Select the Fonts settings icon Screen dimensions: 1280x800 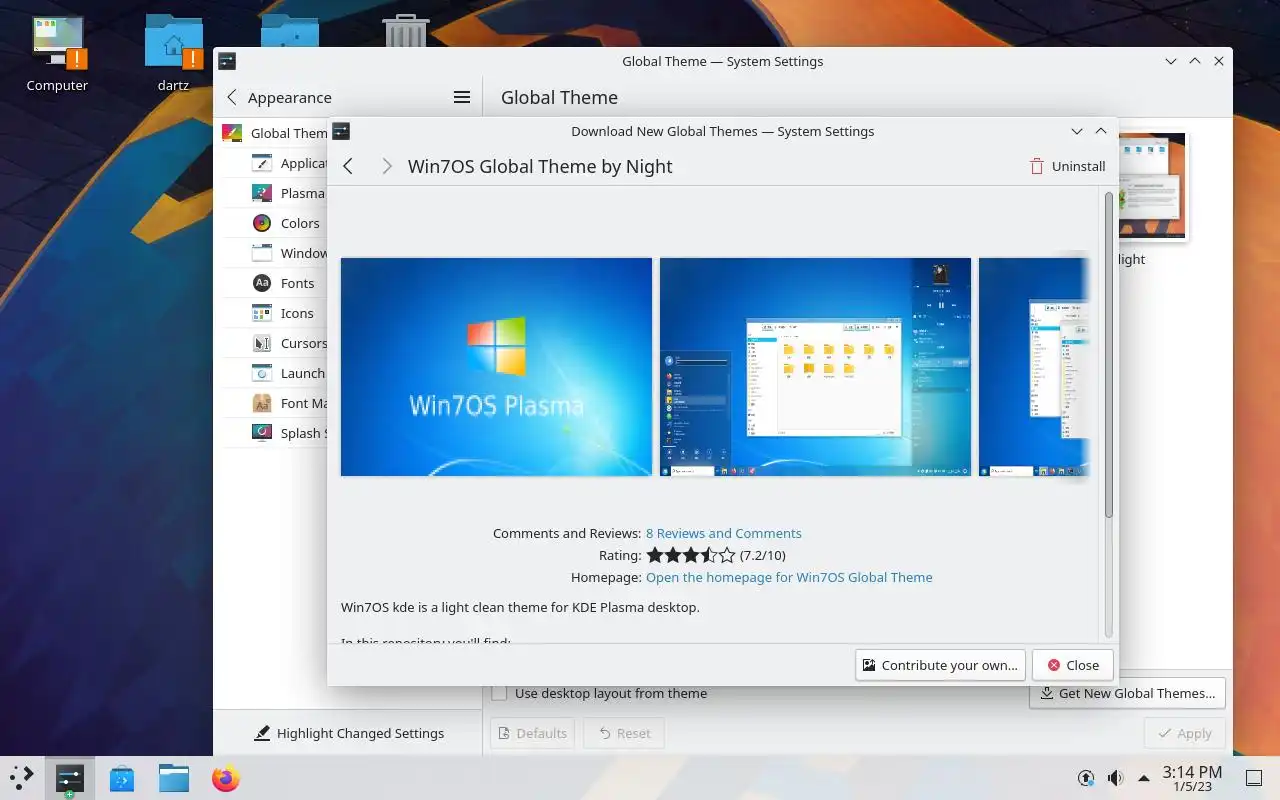coord(262,283)
